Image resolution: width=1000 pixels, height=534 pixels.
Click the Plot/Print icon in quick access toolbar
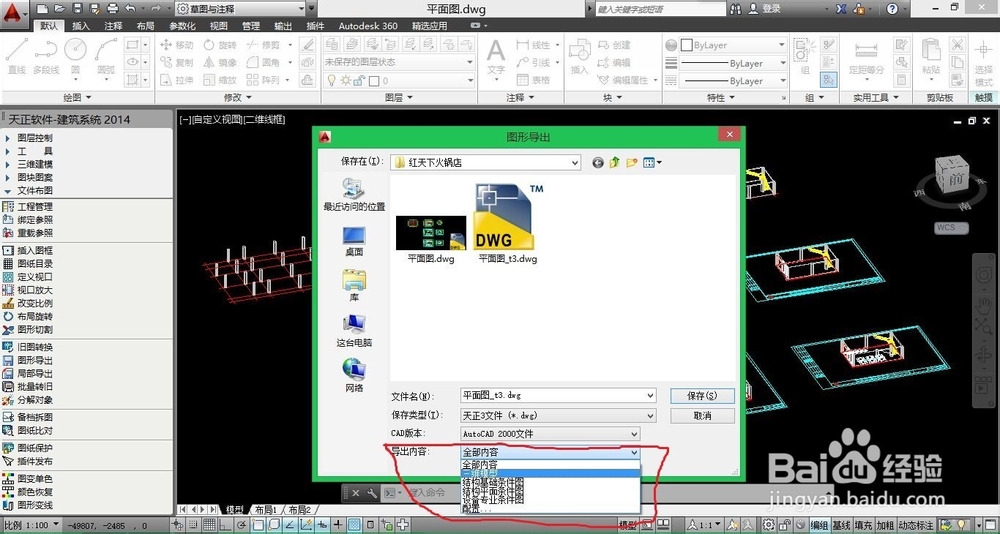click(x=113, y=9)
